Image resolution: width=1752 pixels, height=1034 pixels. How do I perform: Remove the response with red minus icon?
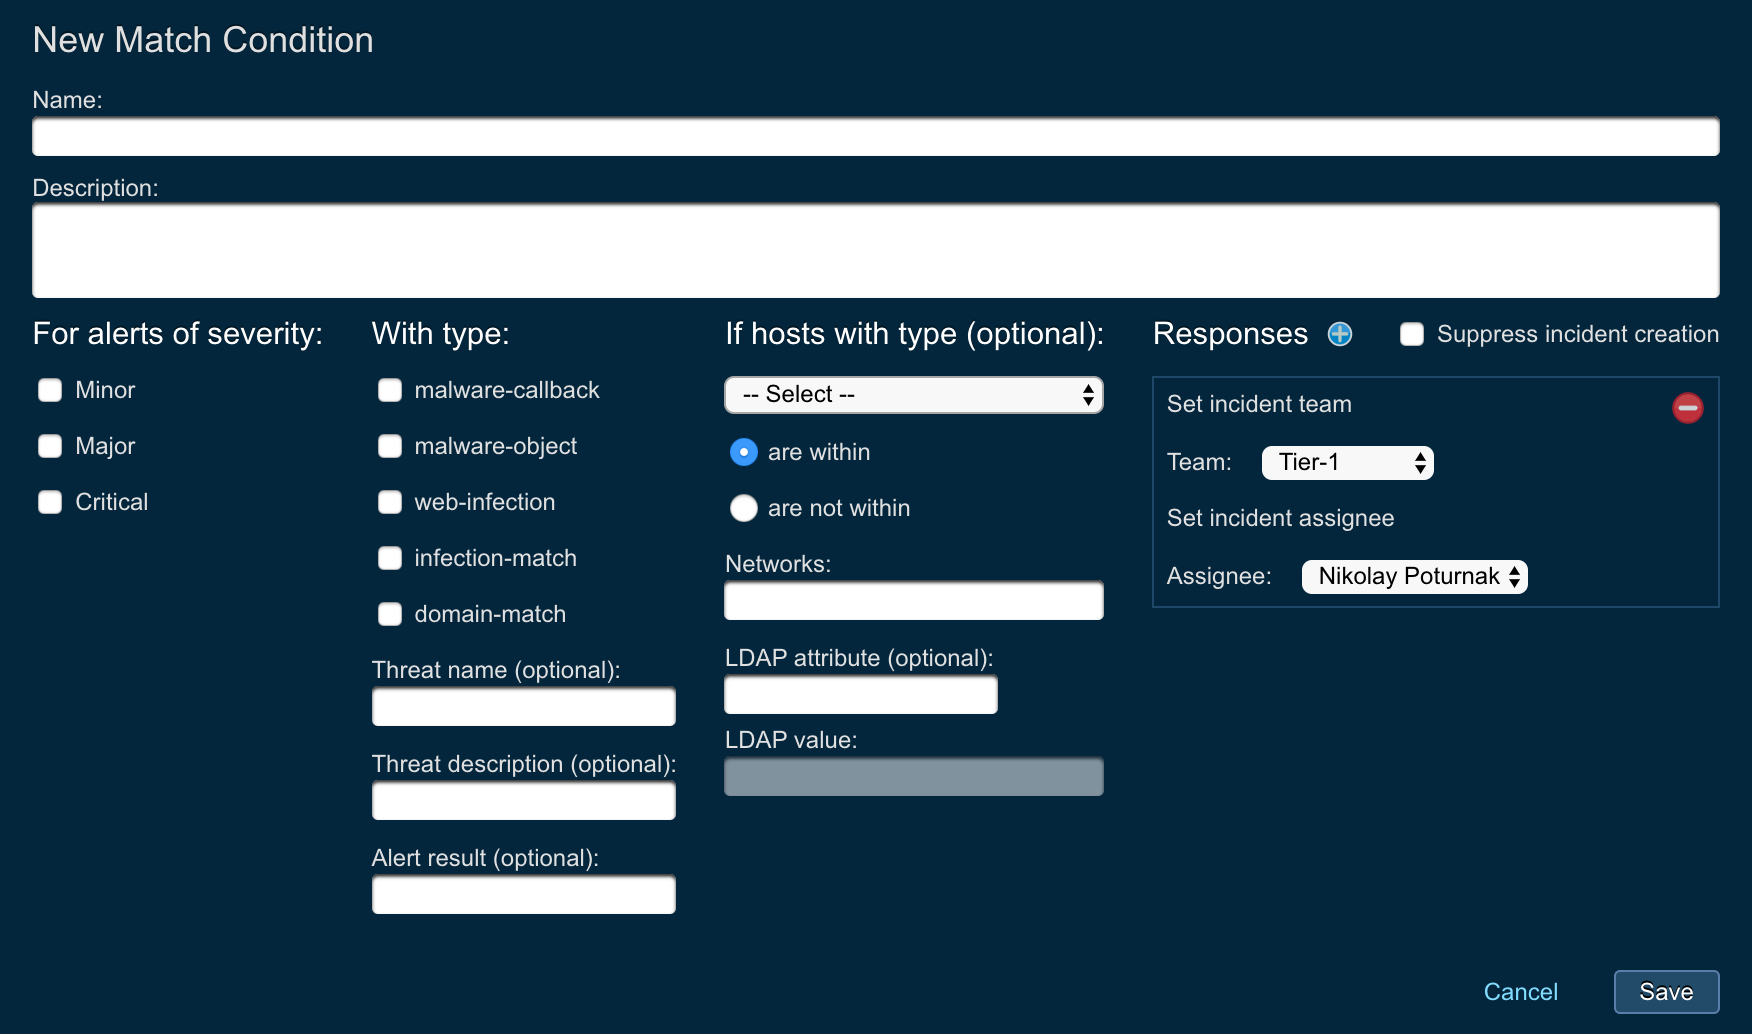[1687, 408]
